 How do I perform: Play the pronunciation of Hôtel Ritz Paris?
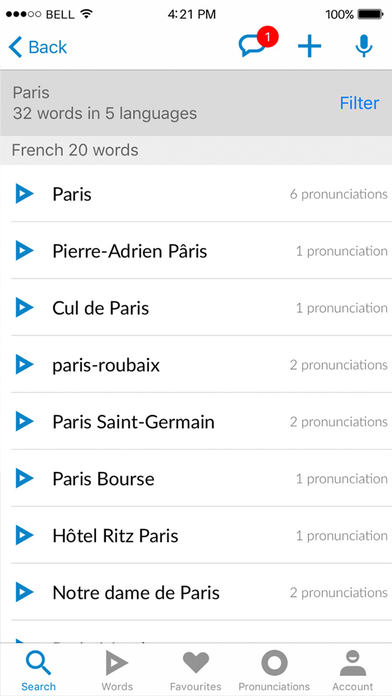click(24, 535)
